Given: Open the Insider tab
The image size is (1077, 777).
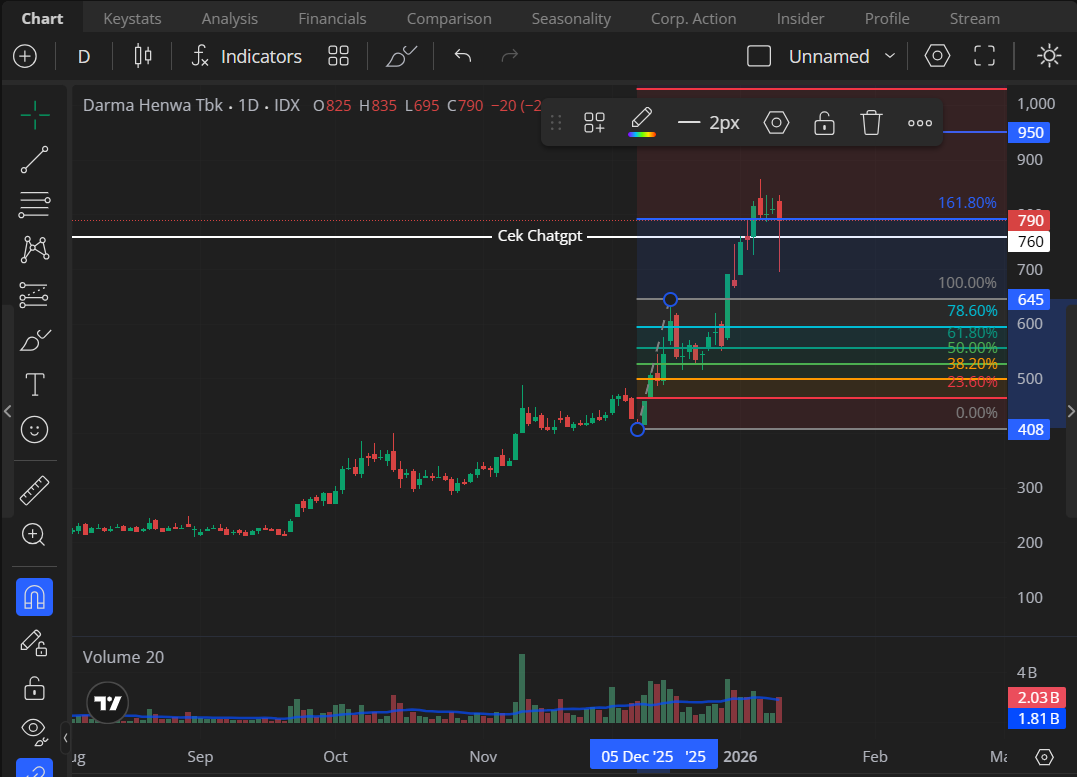Looking at the screenshot, I should click(800, 19).
